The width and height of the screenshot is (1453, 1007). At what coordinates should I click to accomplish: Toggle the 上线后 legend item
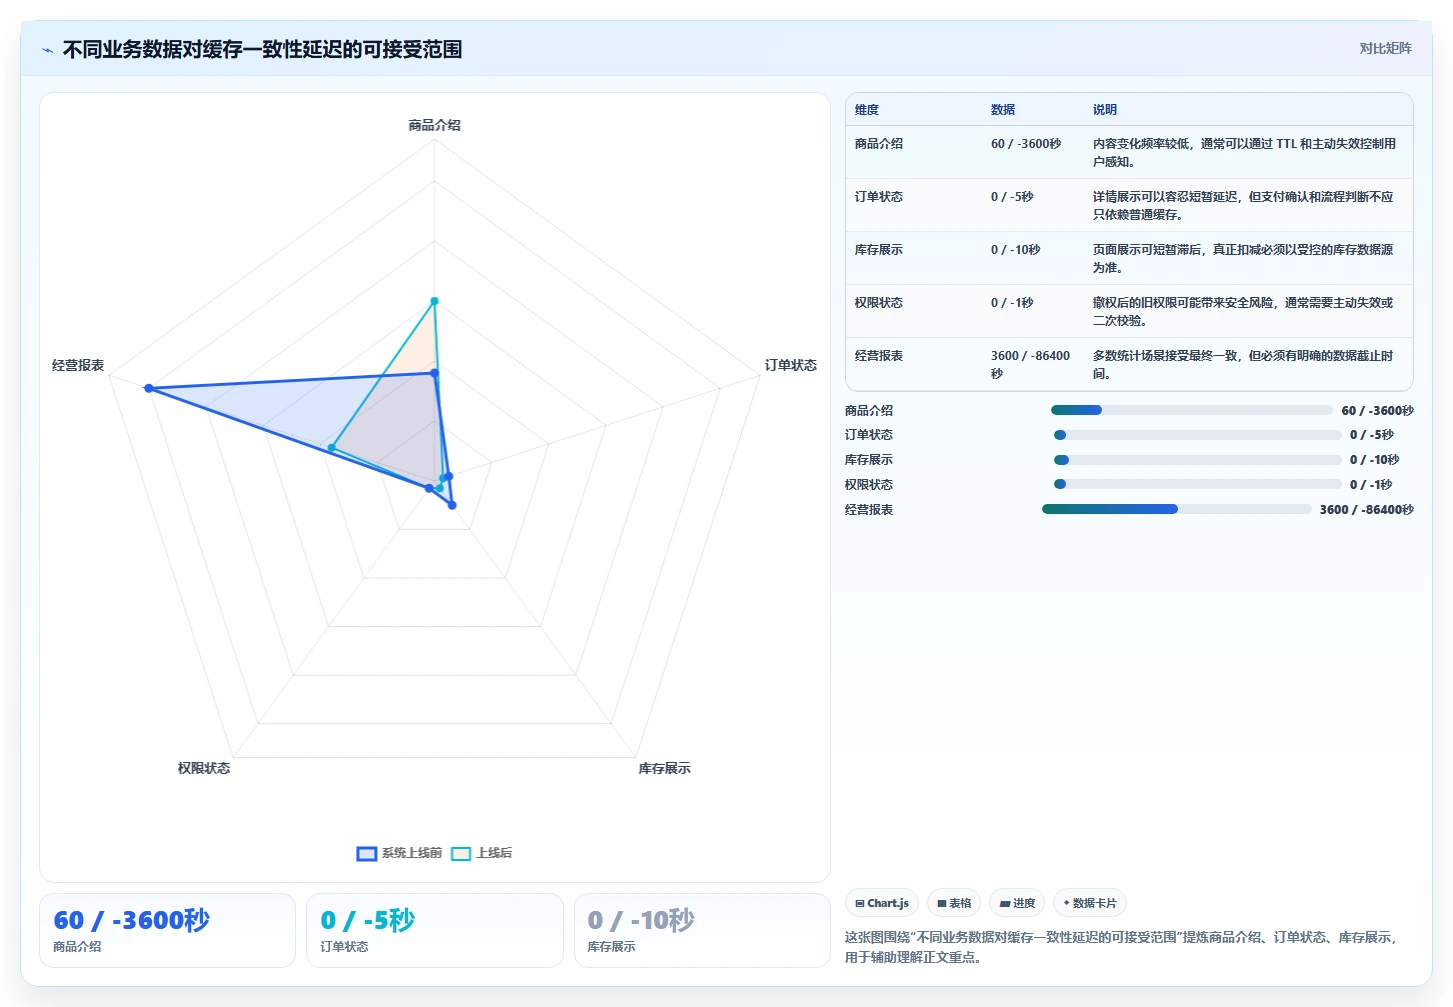coord(481,853)
